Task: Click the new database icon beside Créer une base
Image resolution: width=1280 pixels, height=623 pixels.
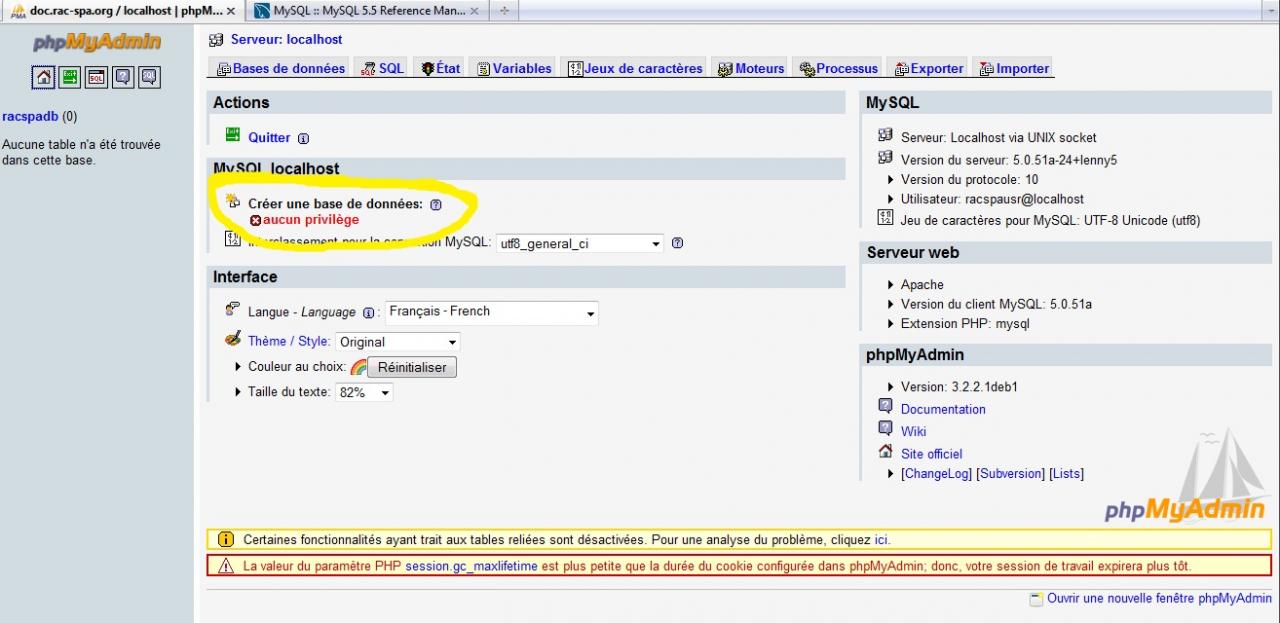Action: coord(233,201)
